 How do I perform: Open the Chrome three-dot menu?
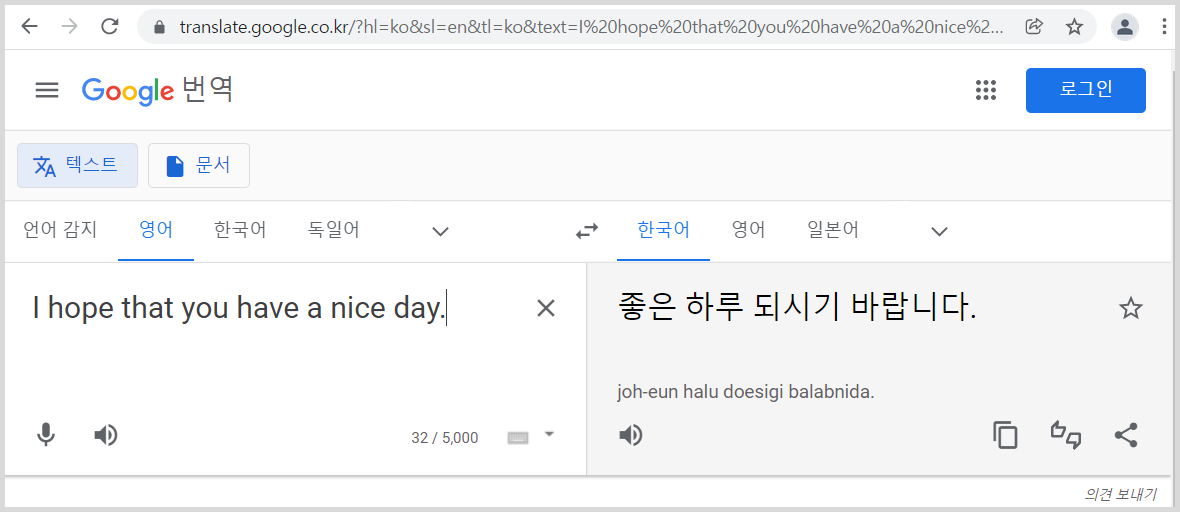[1165, 27]
